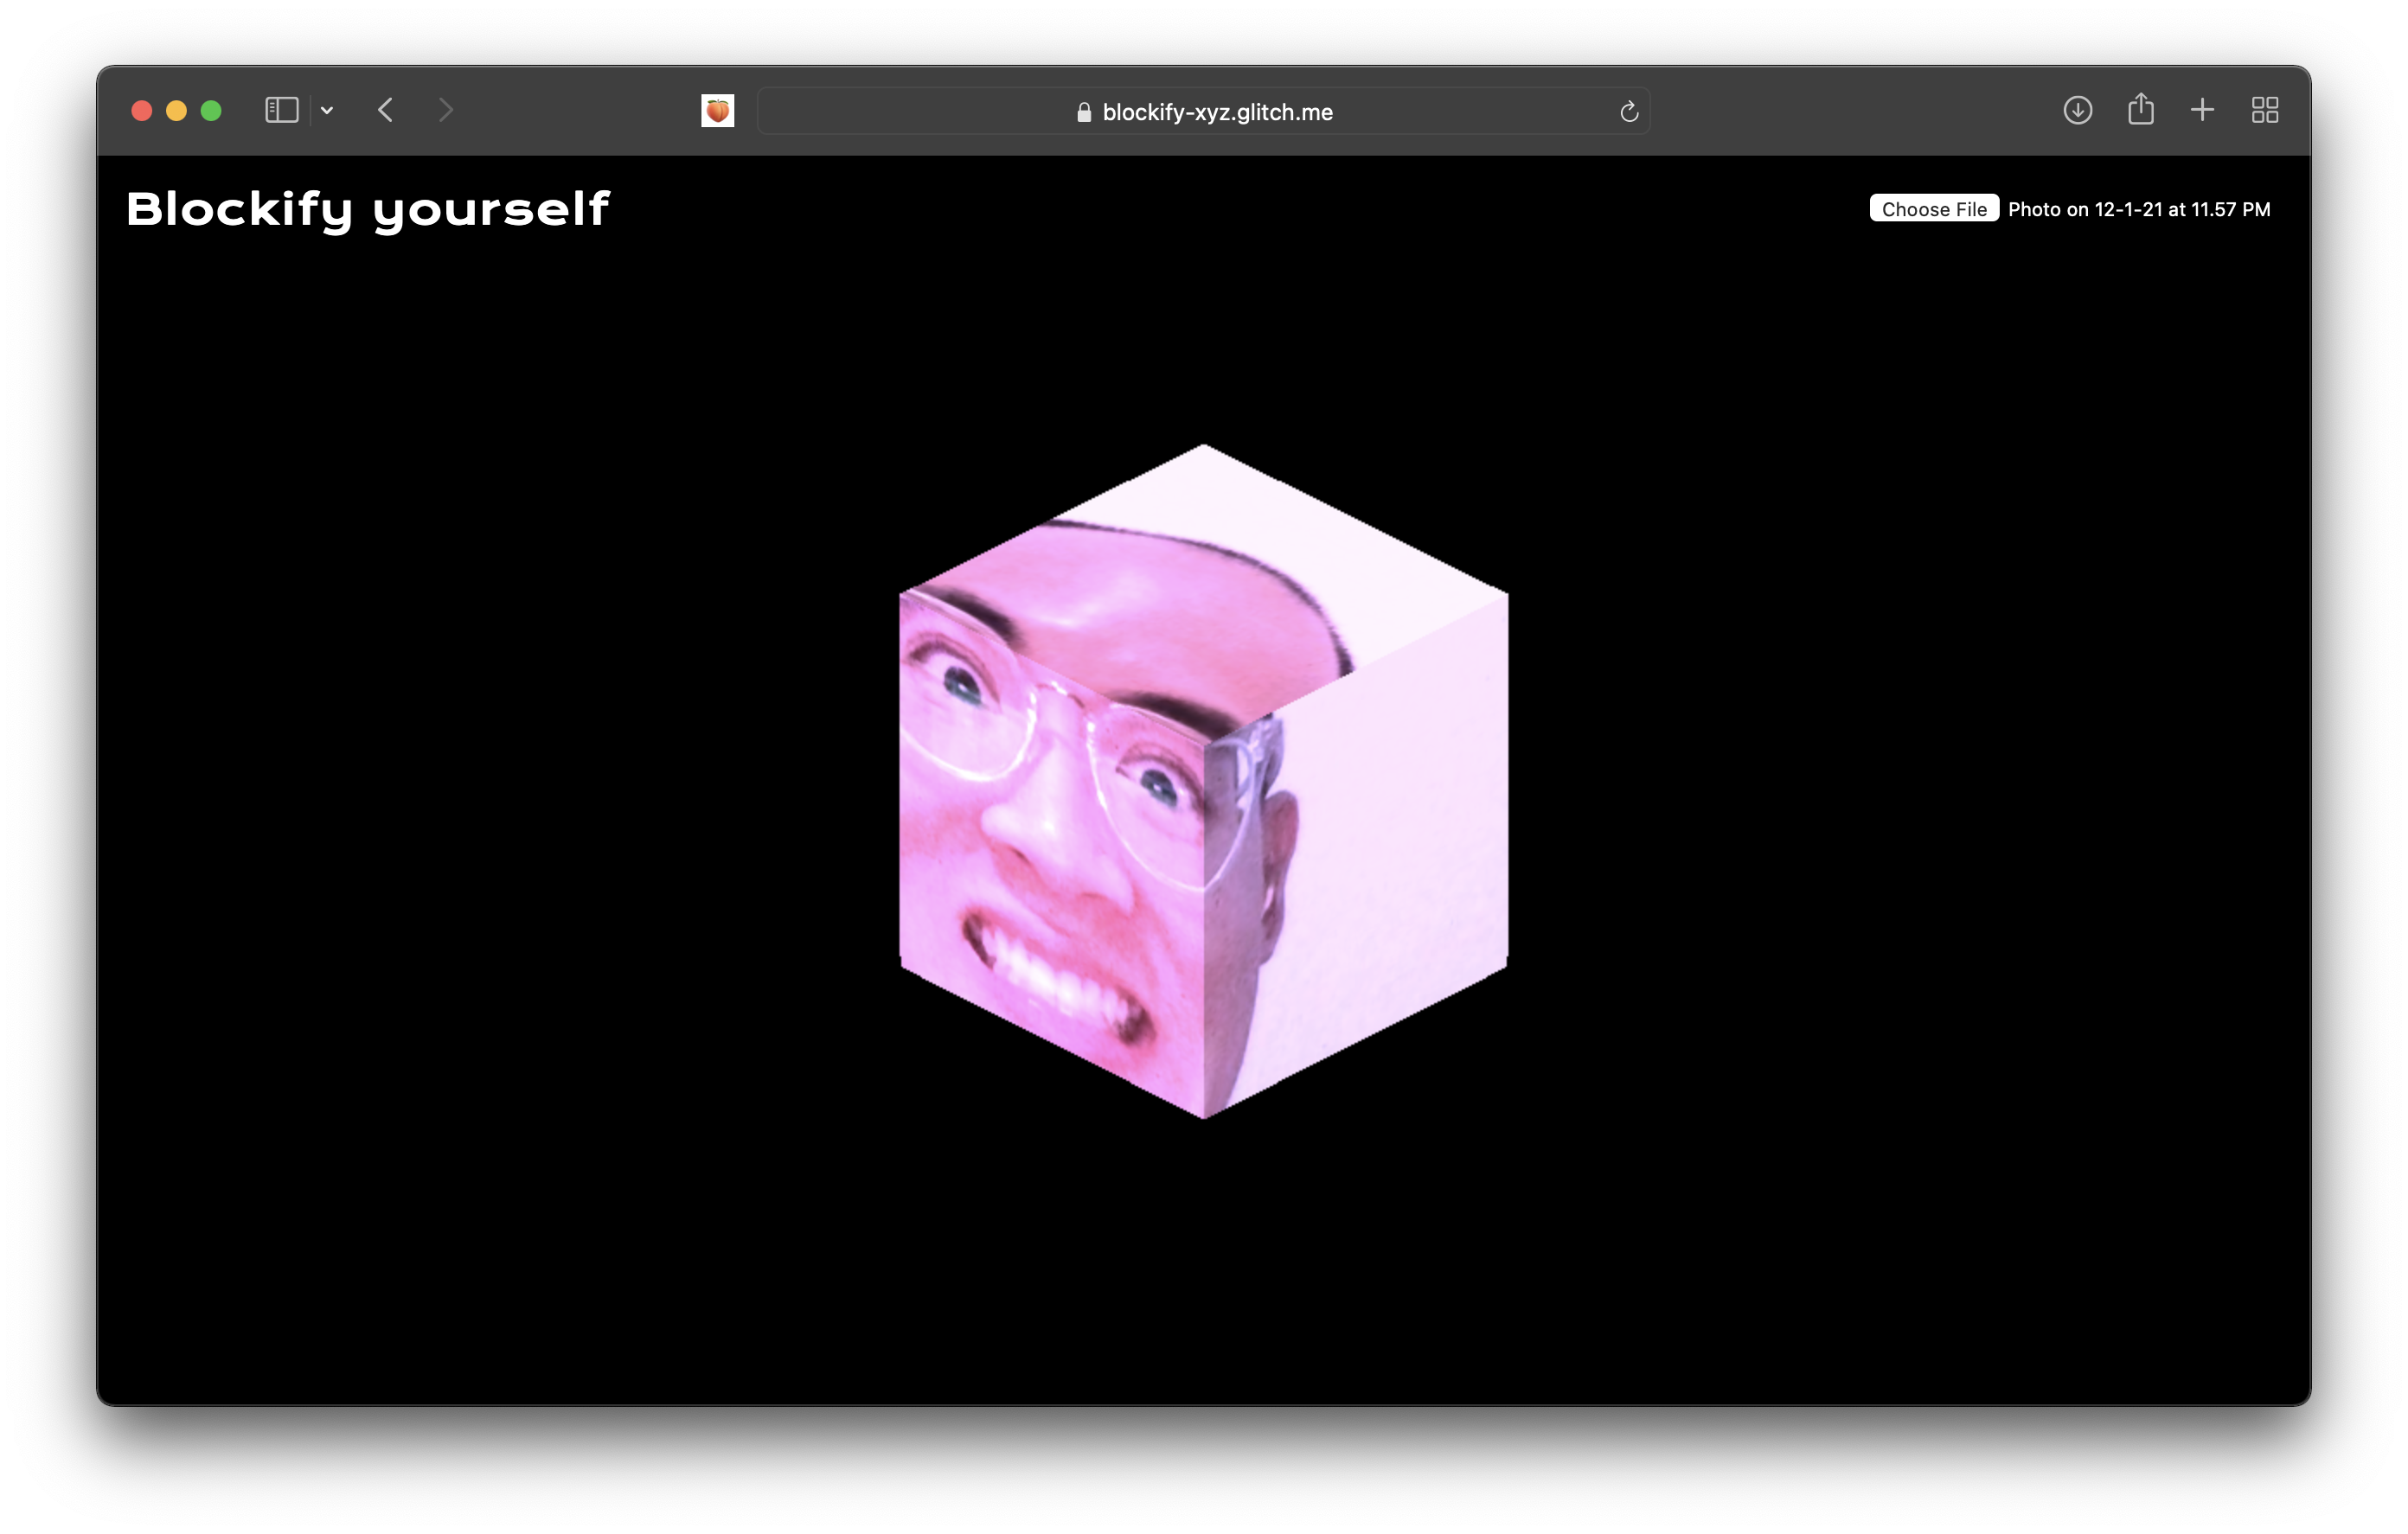Screen dimensions: 2408x1534
Task: Select the blockify-xyz.glitch.me URL field
Action: pyautogui.click(x=1217, y=112)
